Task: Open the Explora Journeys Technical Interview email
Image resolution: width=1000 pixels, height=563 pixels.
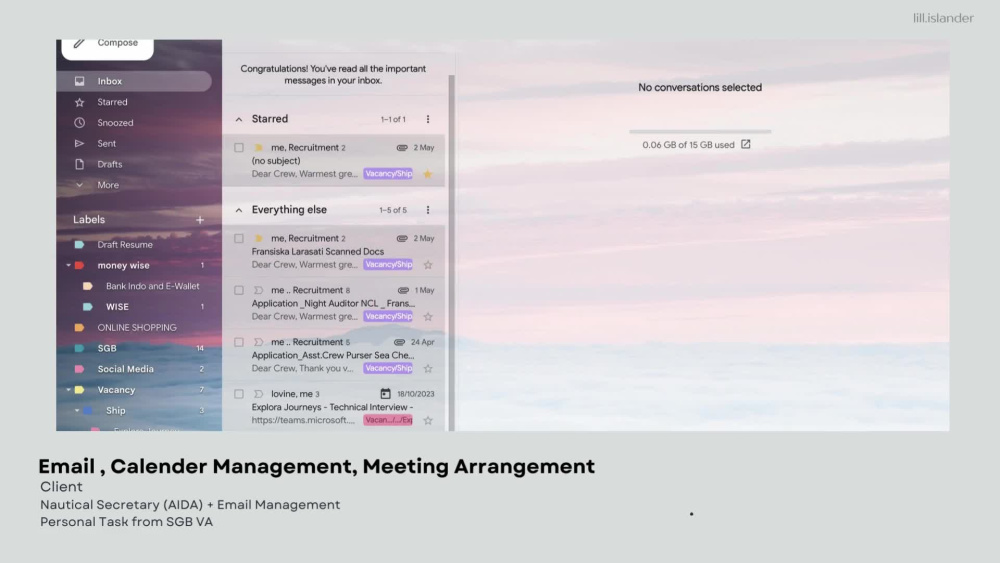Action: tap(334, 407)
